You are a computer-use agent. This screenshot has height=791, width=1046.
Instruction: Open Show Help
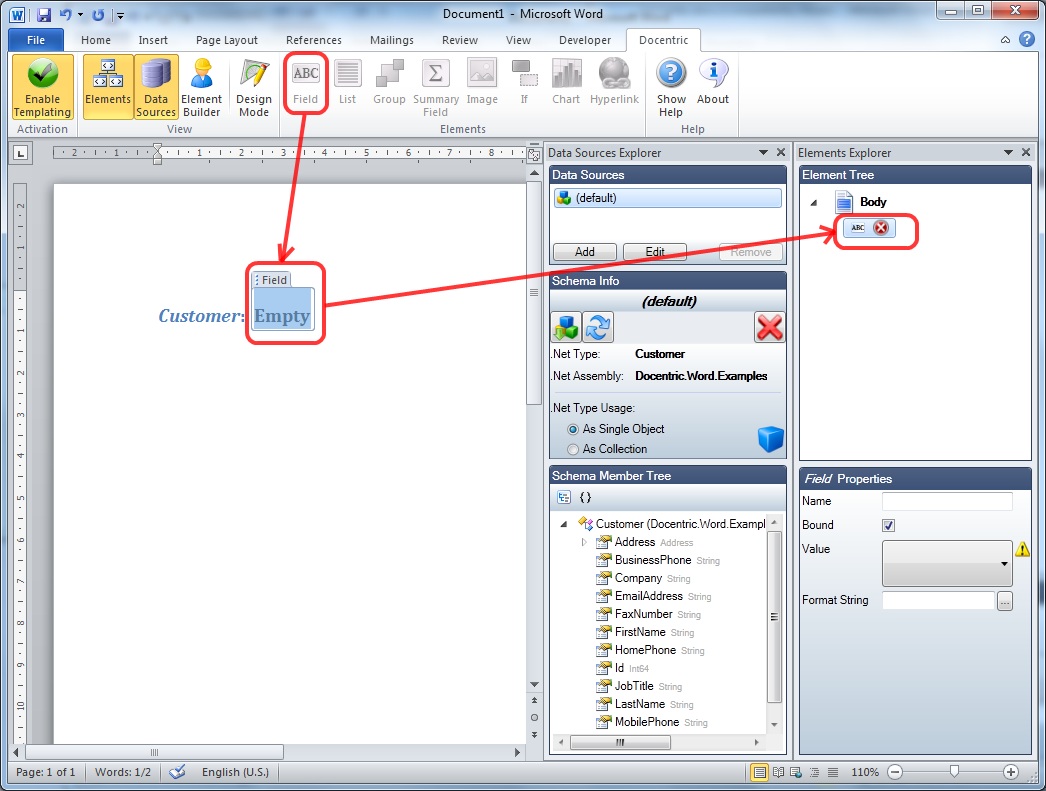671,87
